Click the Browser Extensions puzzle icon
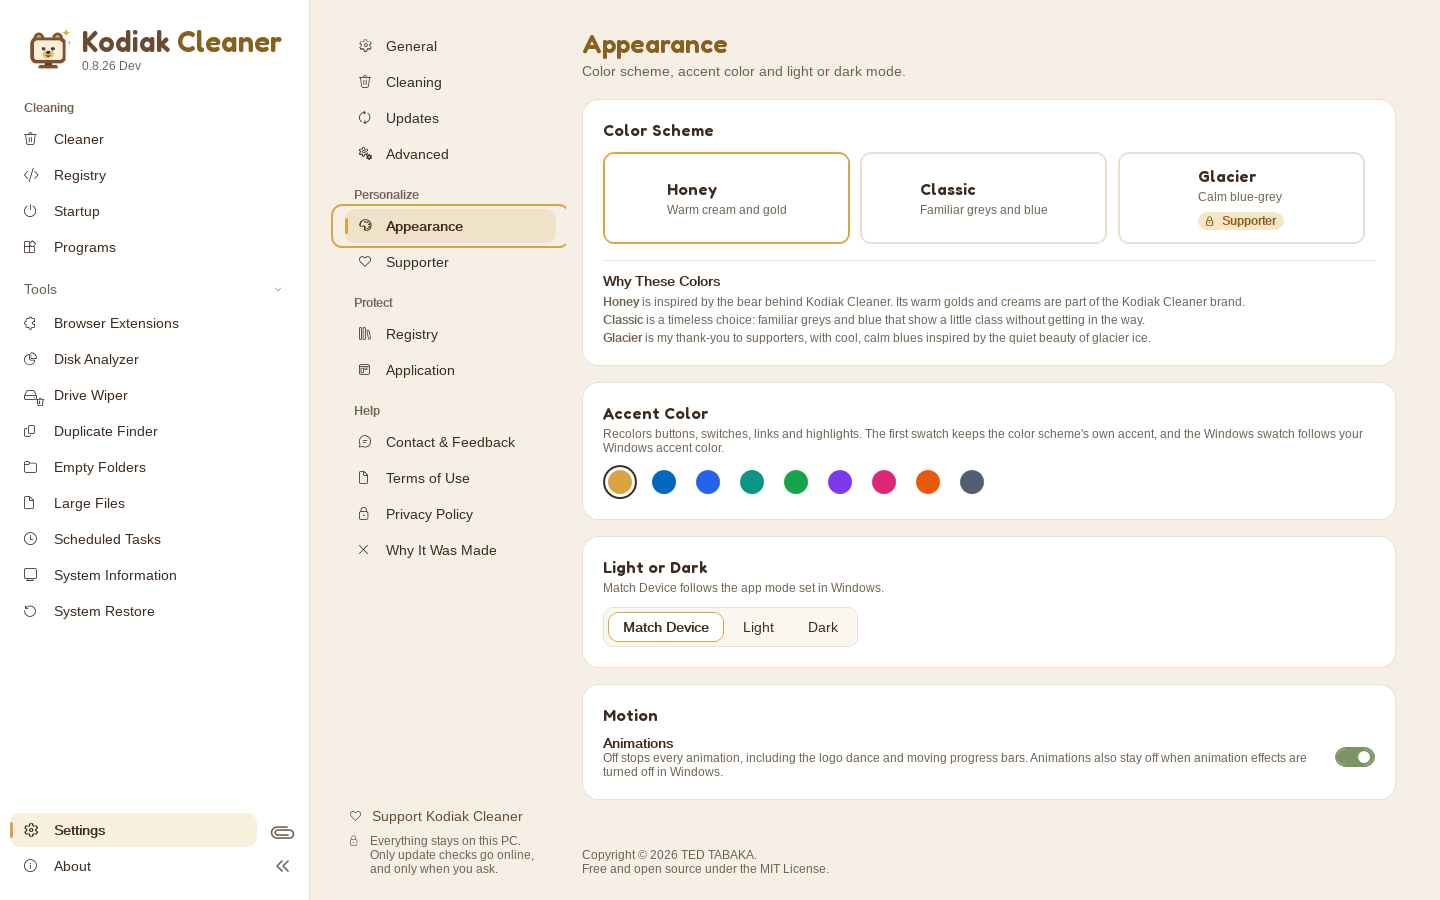1440x900 pixels. click(x=30, y=323)
